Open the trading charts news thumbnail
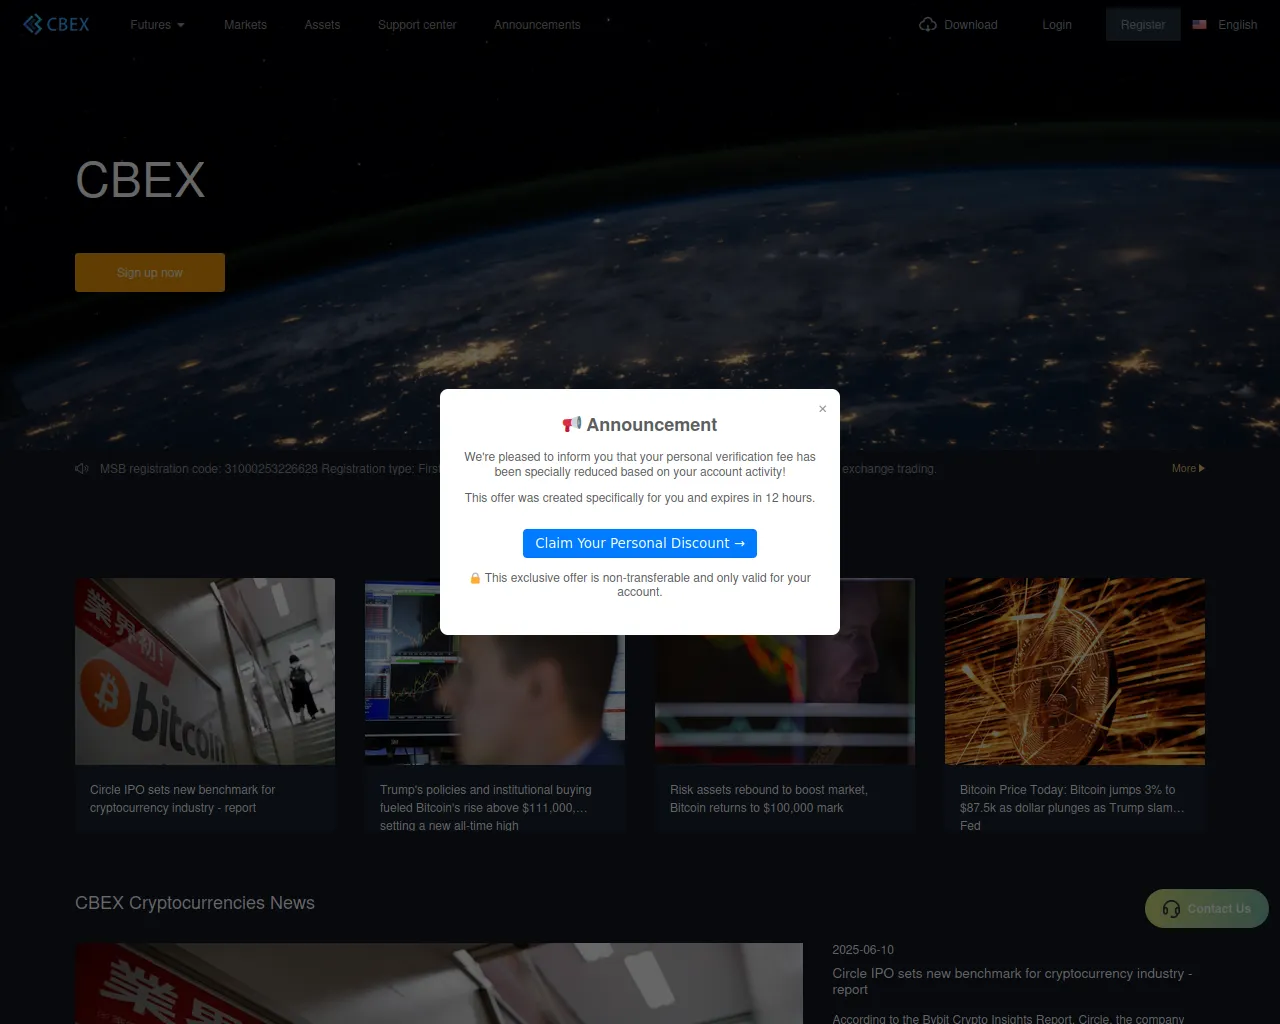 click(x=495, y=671)
